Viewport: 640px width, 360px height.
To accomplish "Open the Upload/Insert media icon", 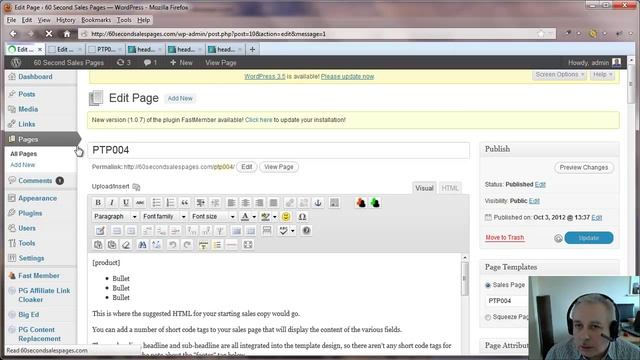I will (136, 187).
